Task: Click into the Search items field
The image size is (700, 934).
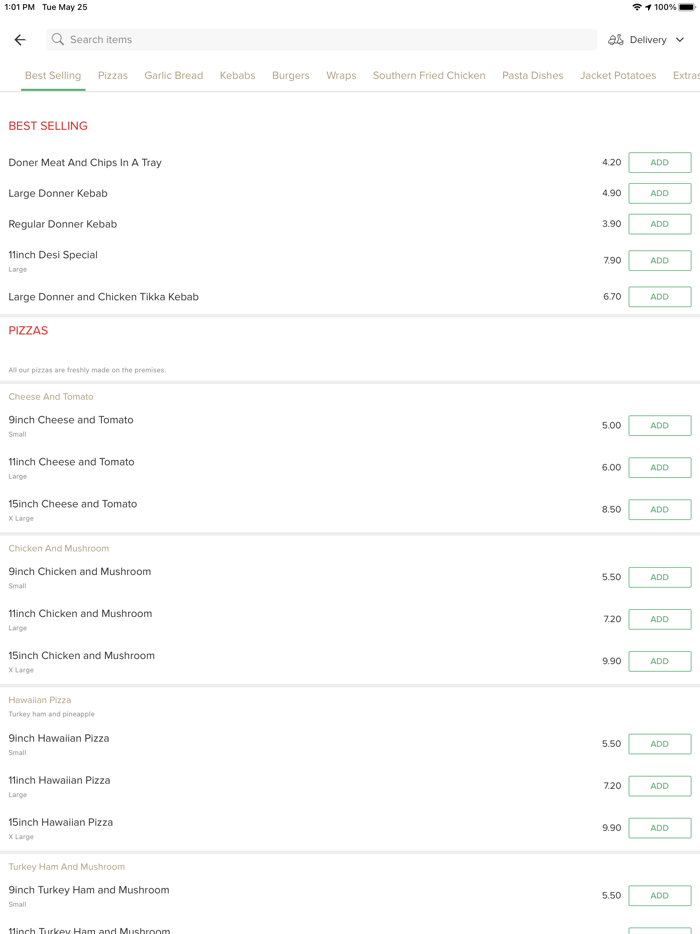Action: point(320,40)
